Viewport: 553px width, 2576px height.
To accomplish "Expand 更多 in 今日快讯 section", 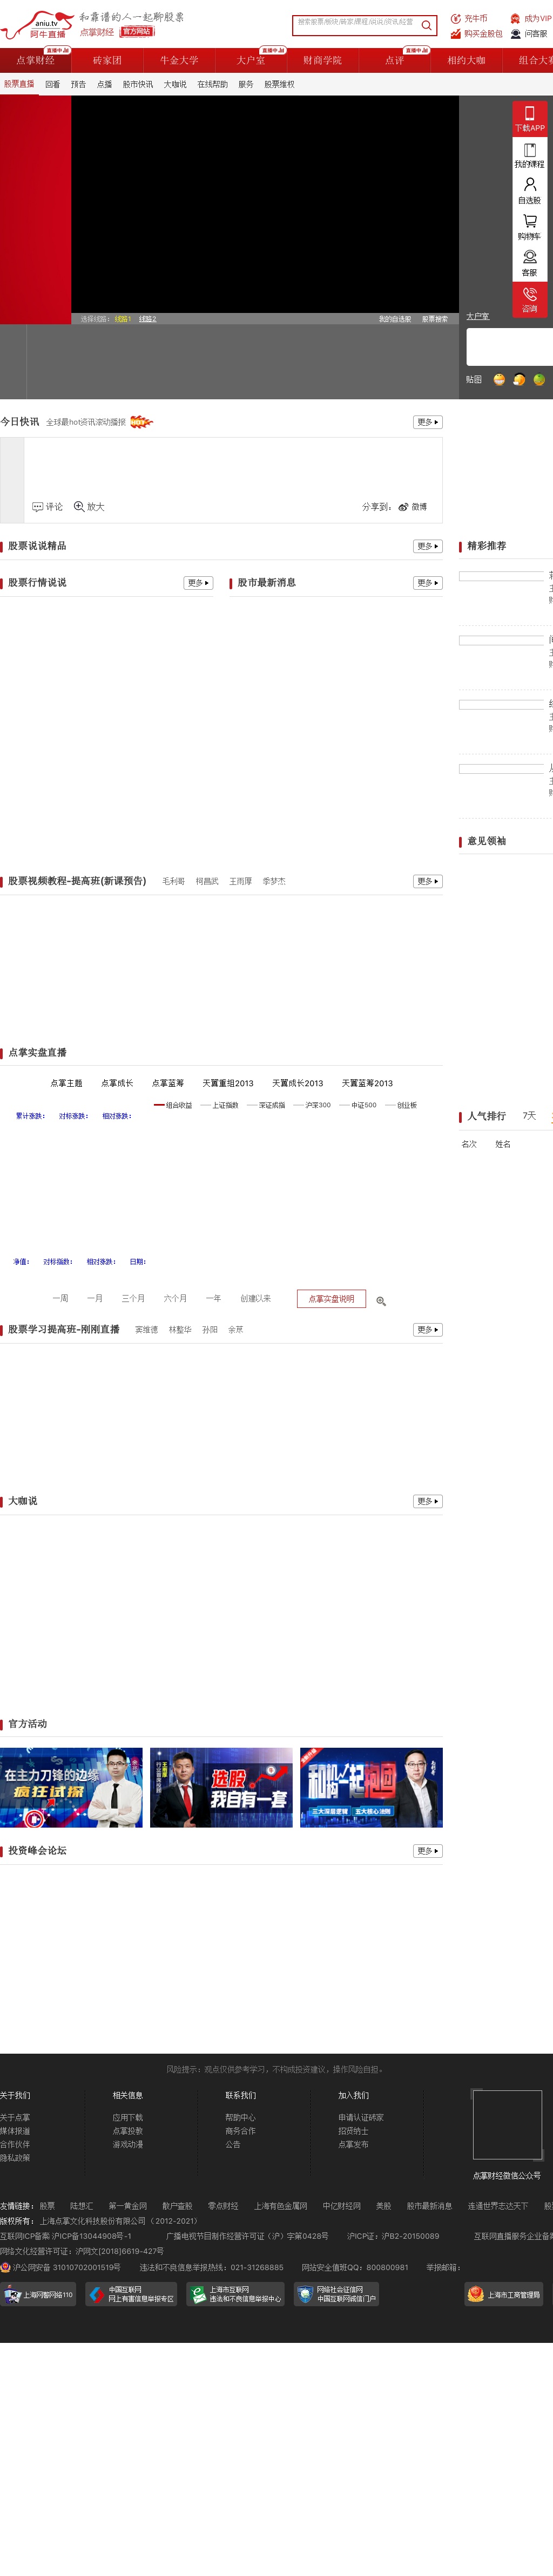I will point(428,422).
